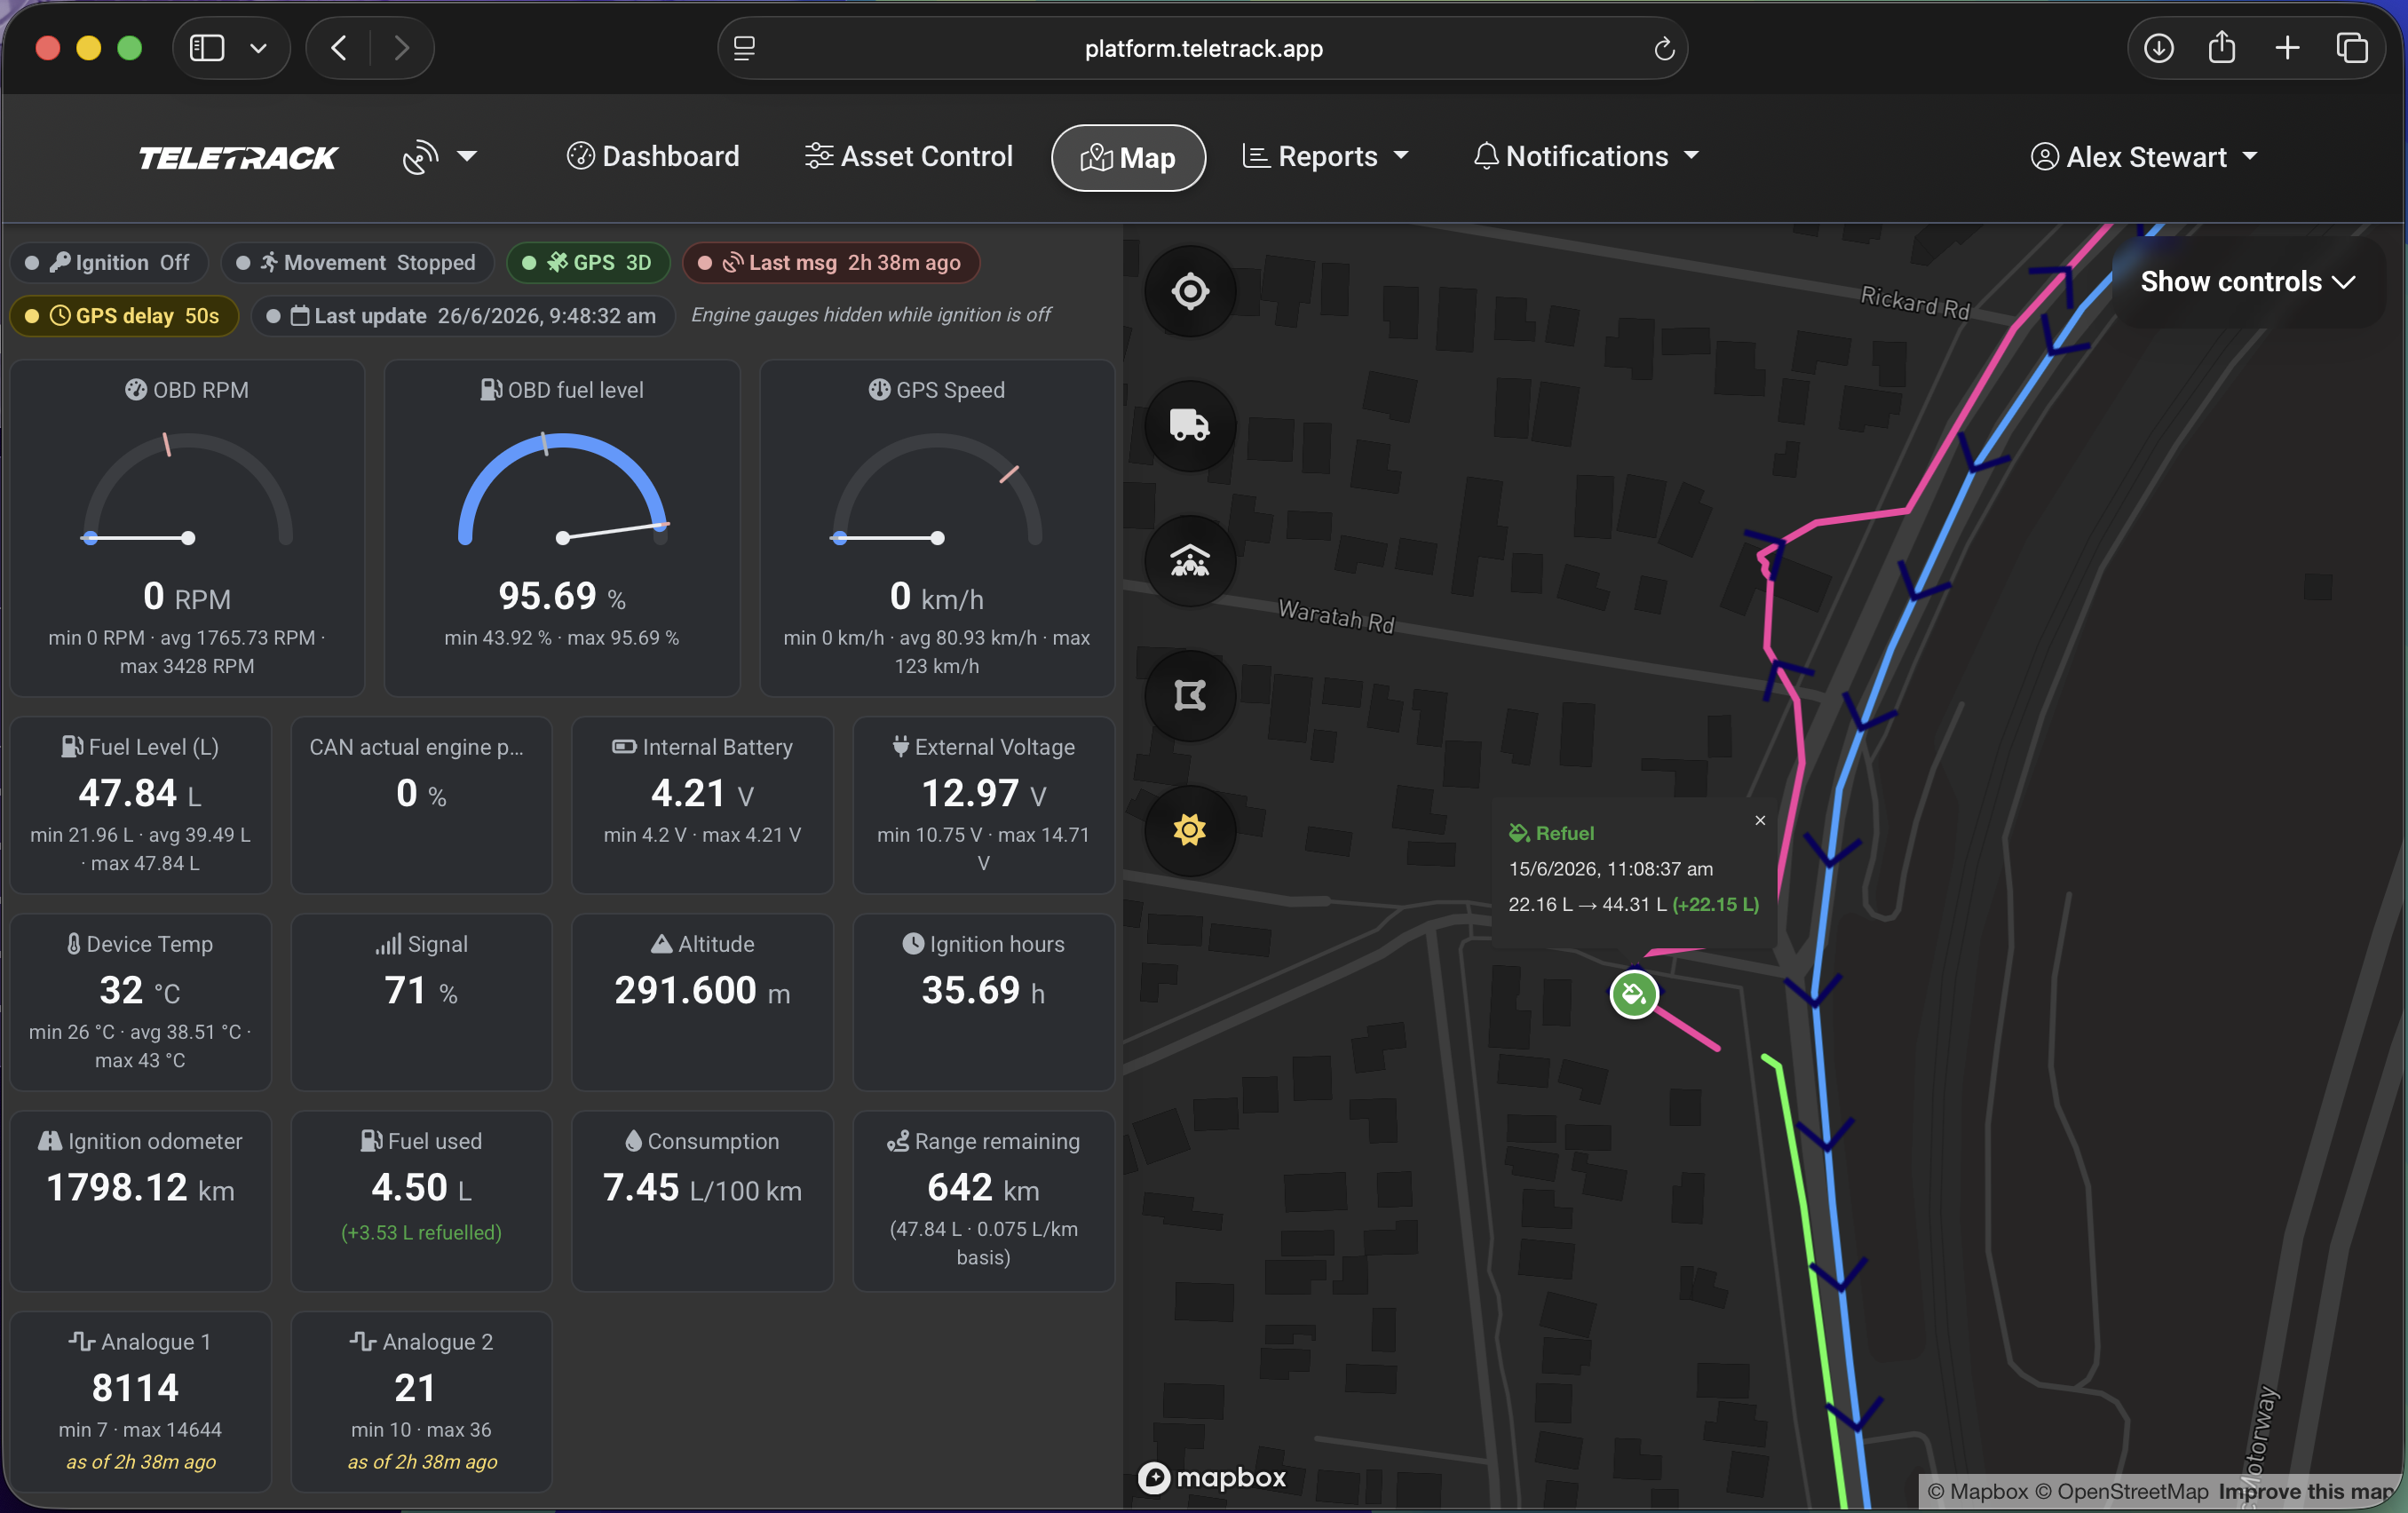Close the Refuel popup
The height and width of the screenshot is (1513, 2408).
[x=1760, y=820]
